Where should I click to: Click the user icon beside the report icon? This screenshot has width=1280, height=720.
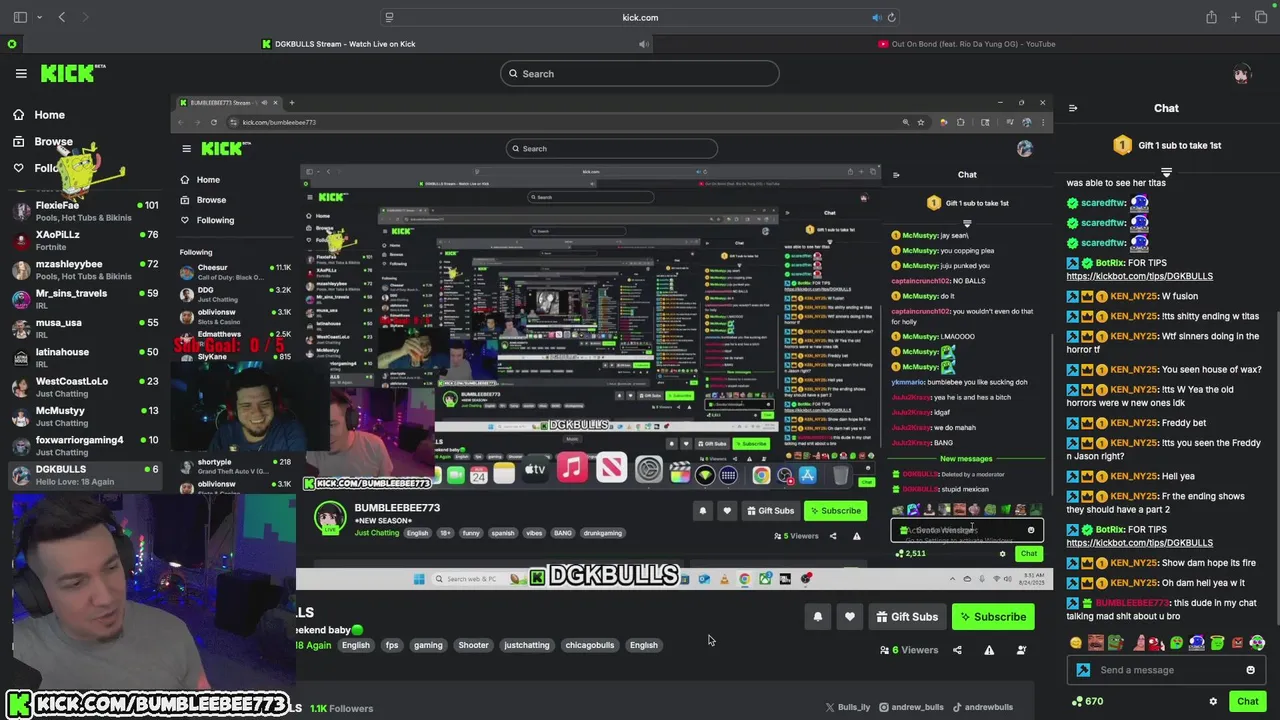pos(1021,650)
